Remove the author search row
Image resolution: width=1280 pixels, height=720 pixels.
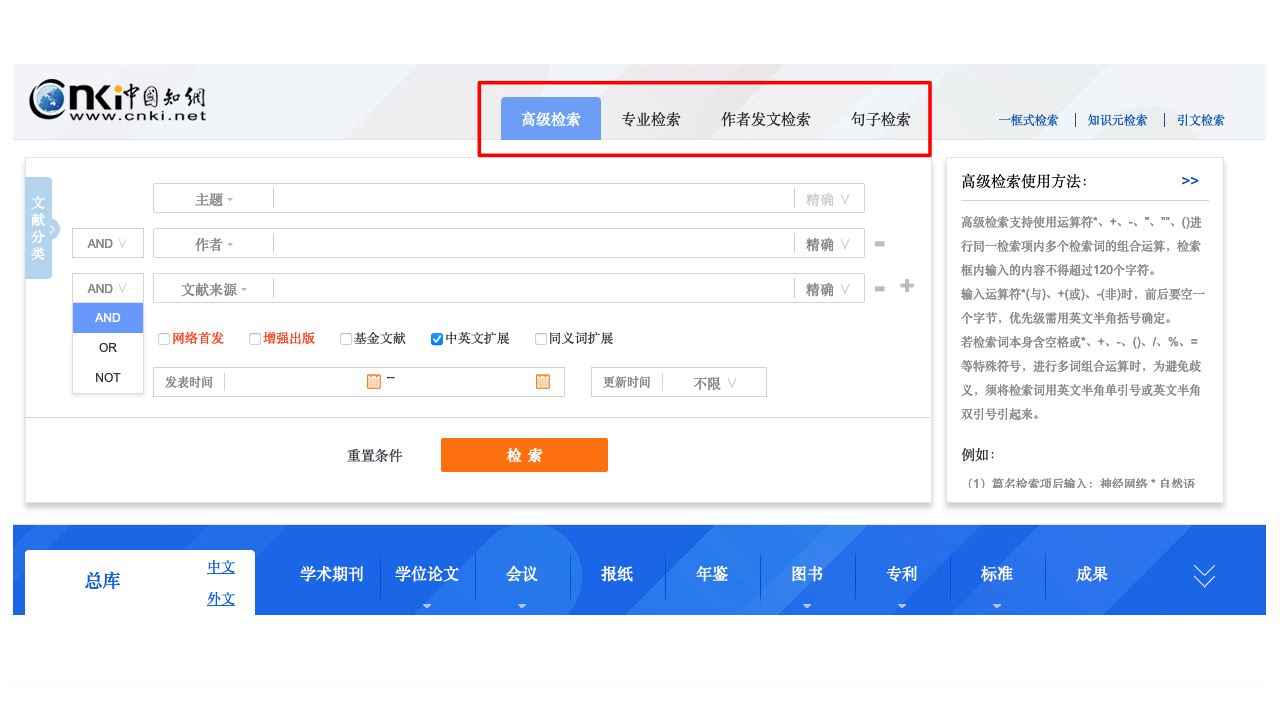tap(879, 244)
